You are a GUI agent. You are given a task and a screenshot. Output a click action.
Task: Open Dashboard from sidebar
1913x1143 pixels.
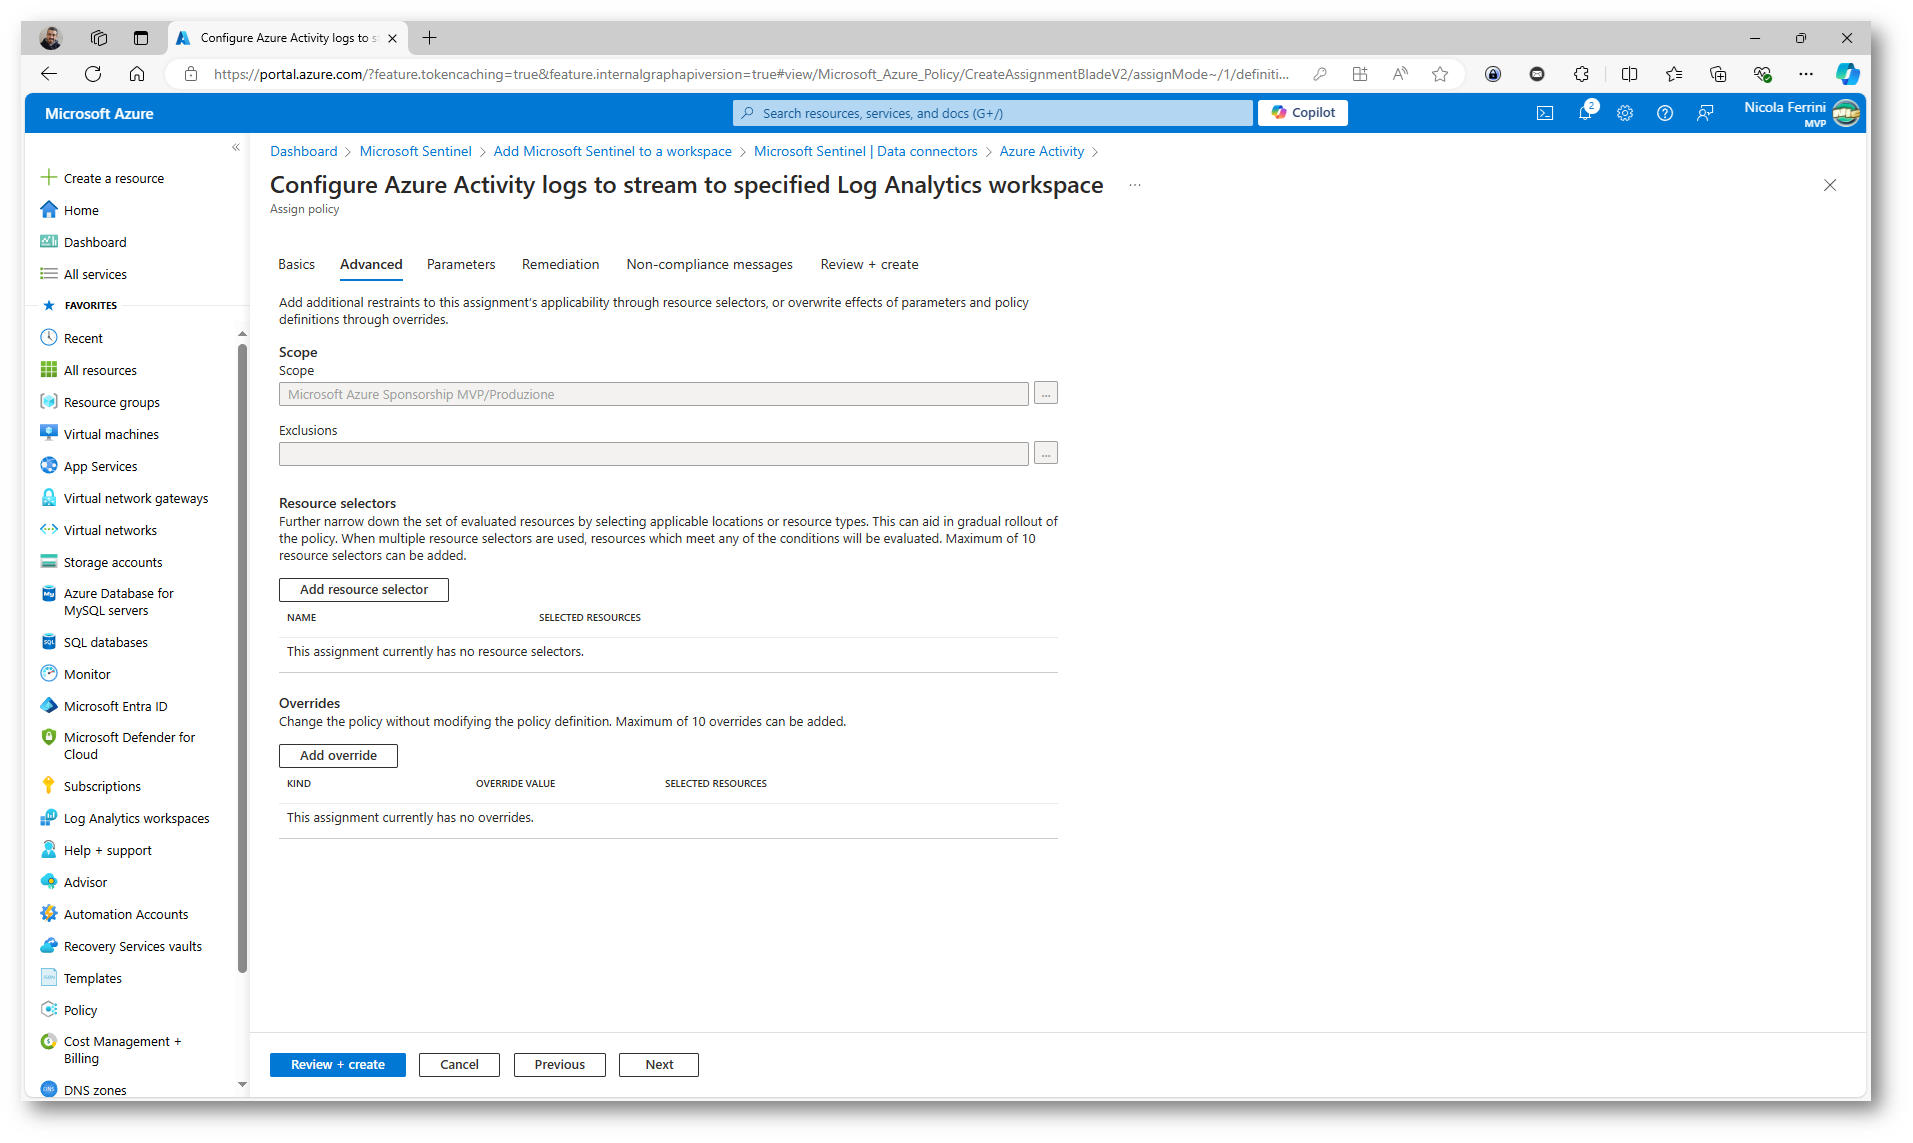[95, 242]
